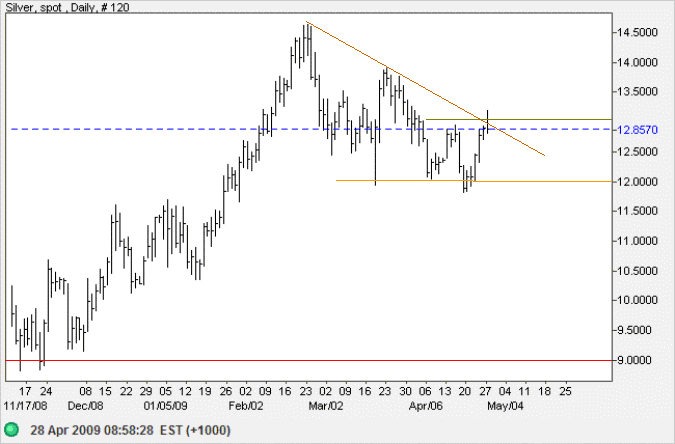Click the 11/17/08 date axis label
675x444 pixels.
coord(25,406)
